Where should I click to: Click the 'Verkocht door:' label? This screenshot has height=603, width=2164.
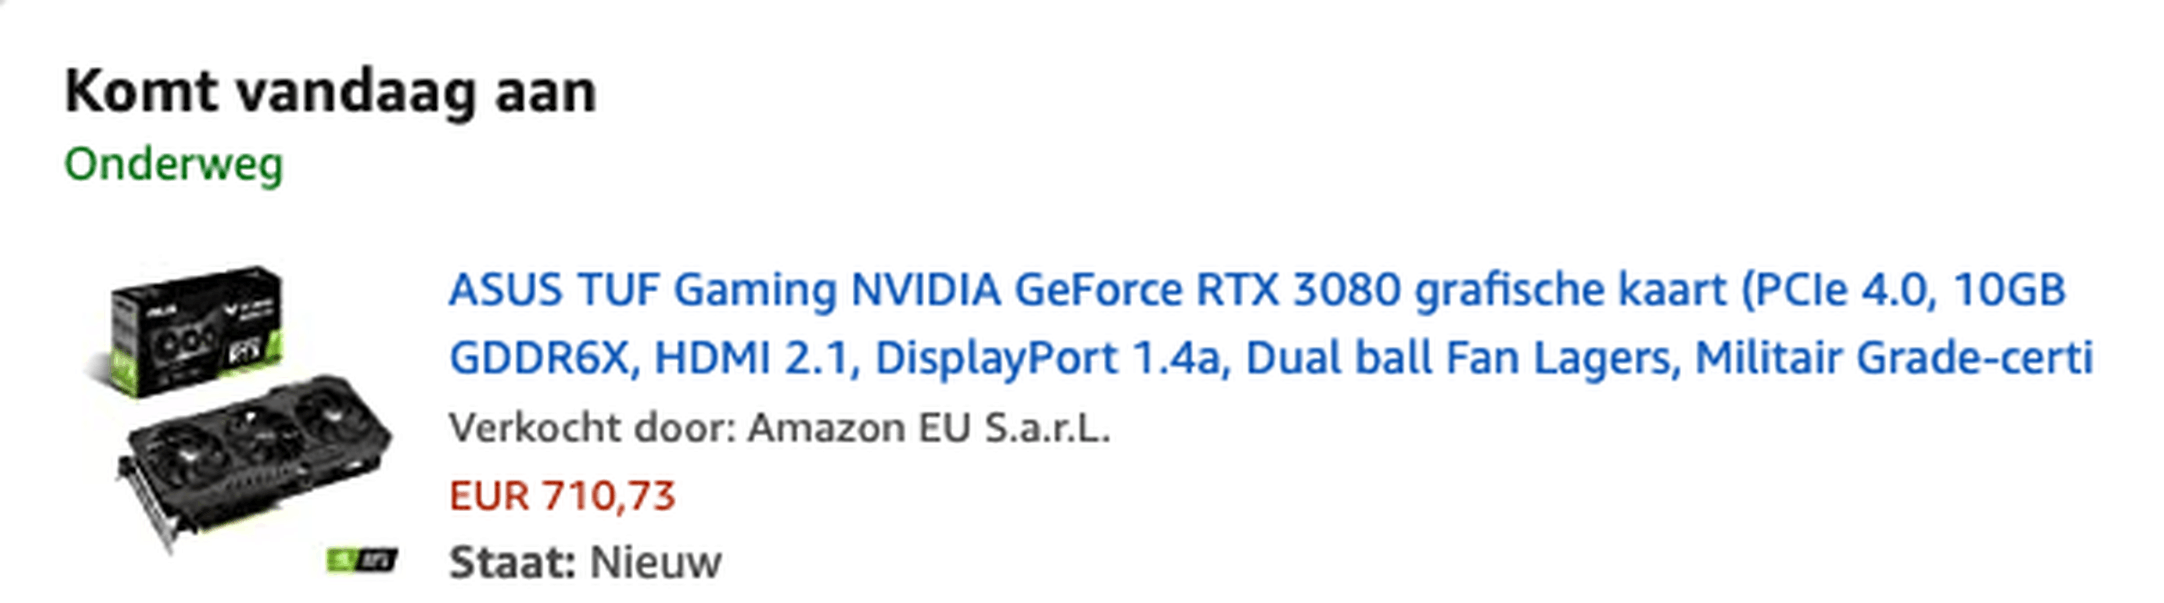click(x=593, y=428)
